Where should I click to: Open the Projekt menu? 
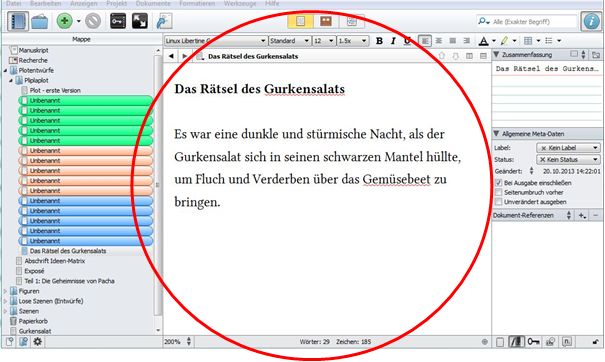pos(117,3)
